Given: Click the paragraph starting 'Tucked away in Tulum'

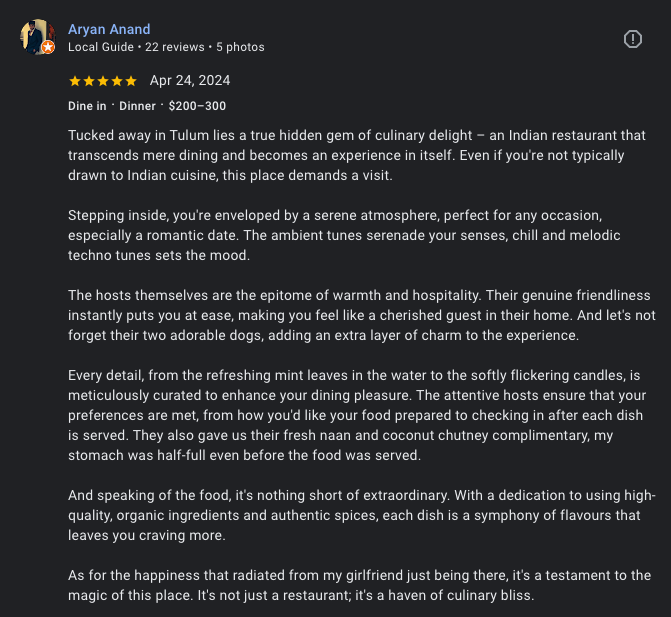Looking at the screenshot, I should tap(357, 156).
